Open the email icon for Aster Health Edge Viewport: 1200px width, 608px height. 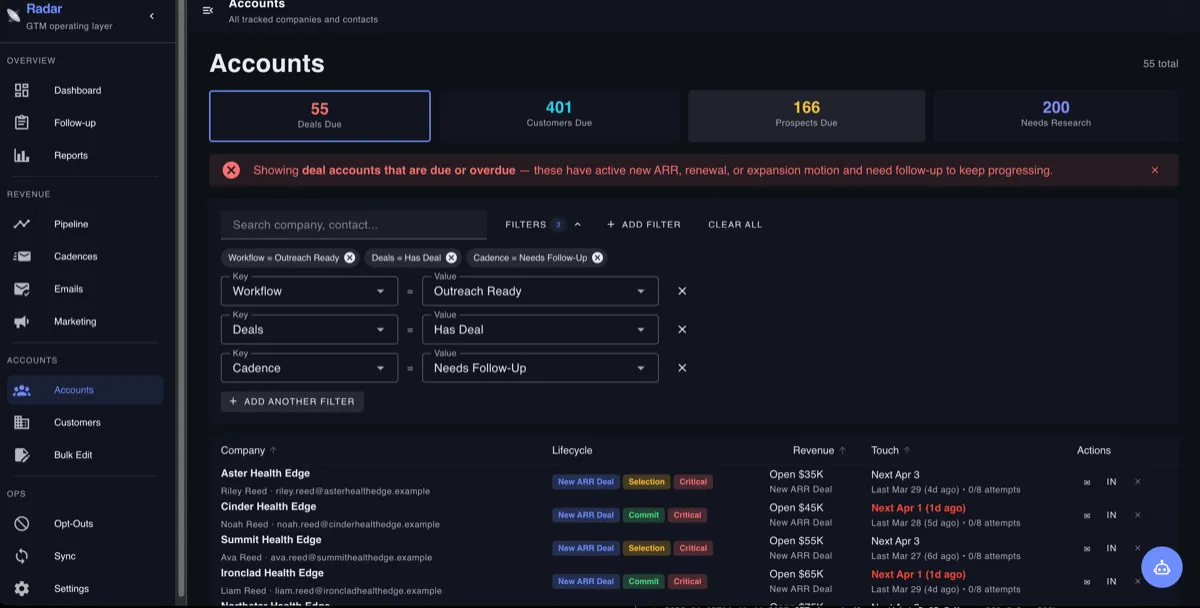tap(1086, 481)
